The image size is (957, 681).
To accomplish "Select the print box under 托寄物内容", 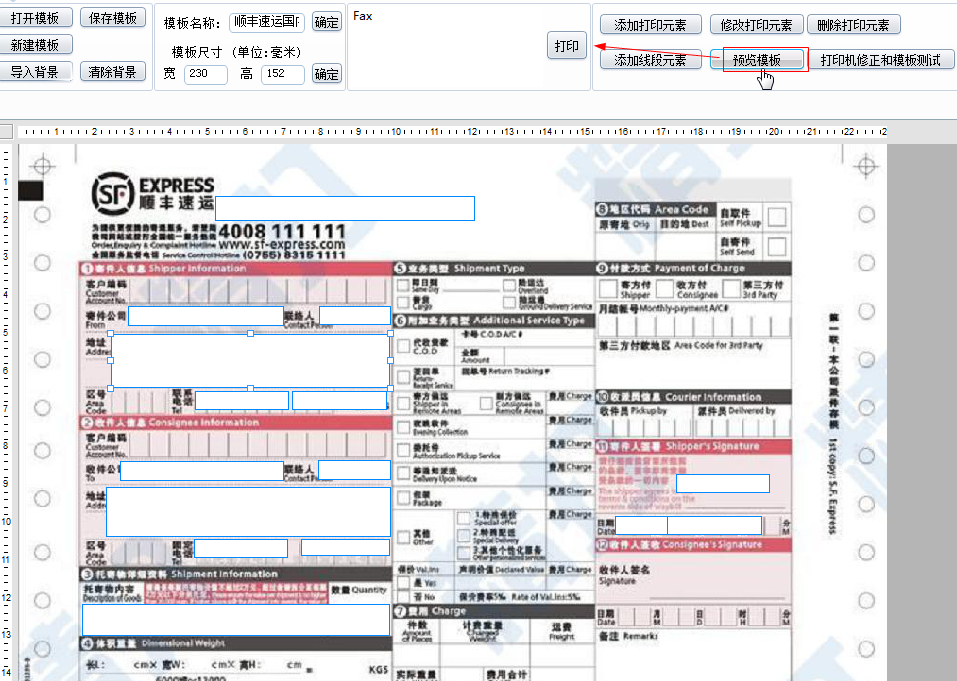I will (236, 620).
